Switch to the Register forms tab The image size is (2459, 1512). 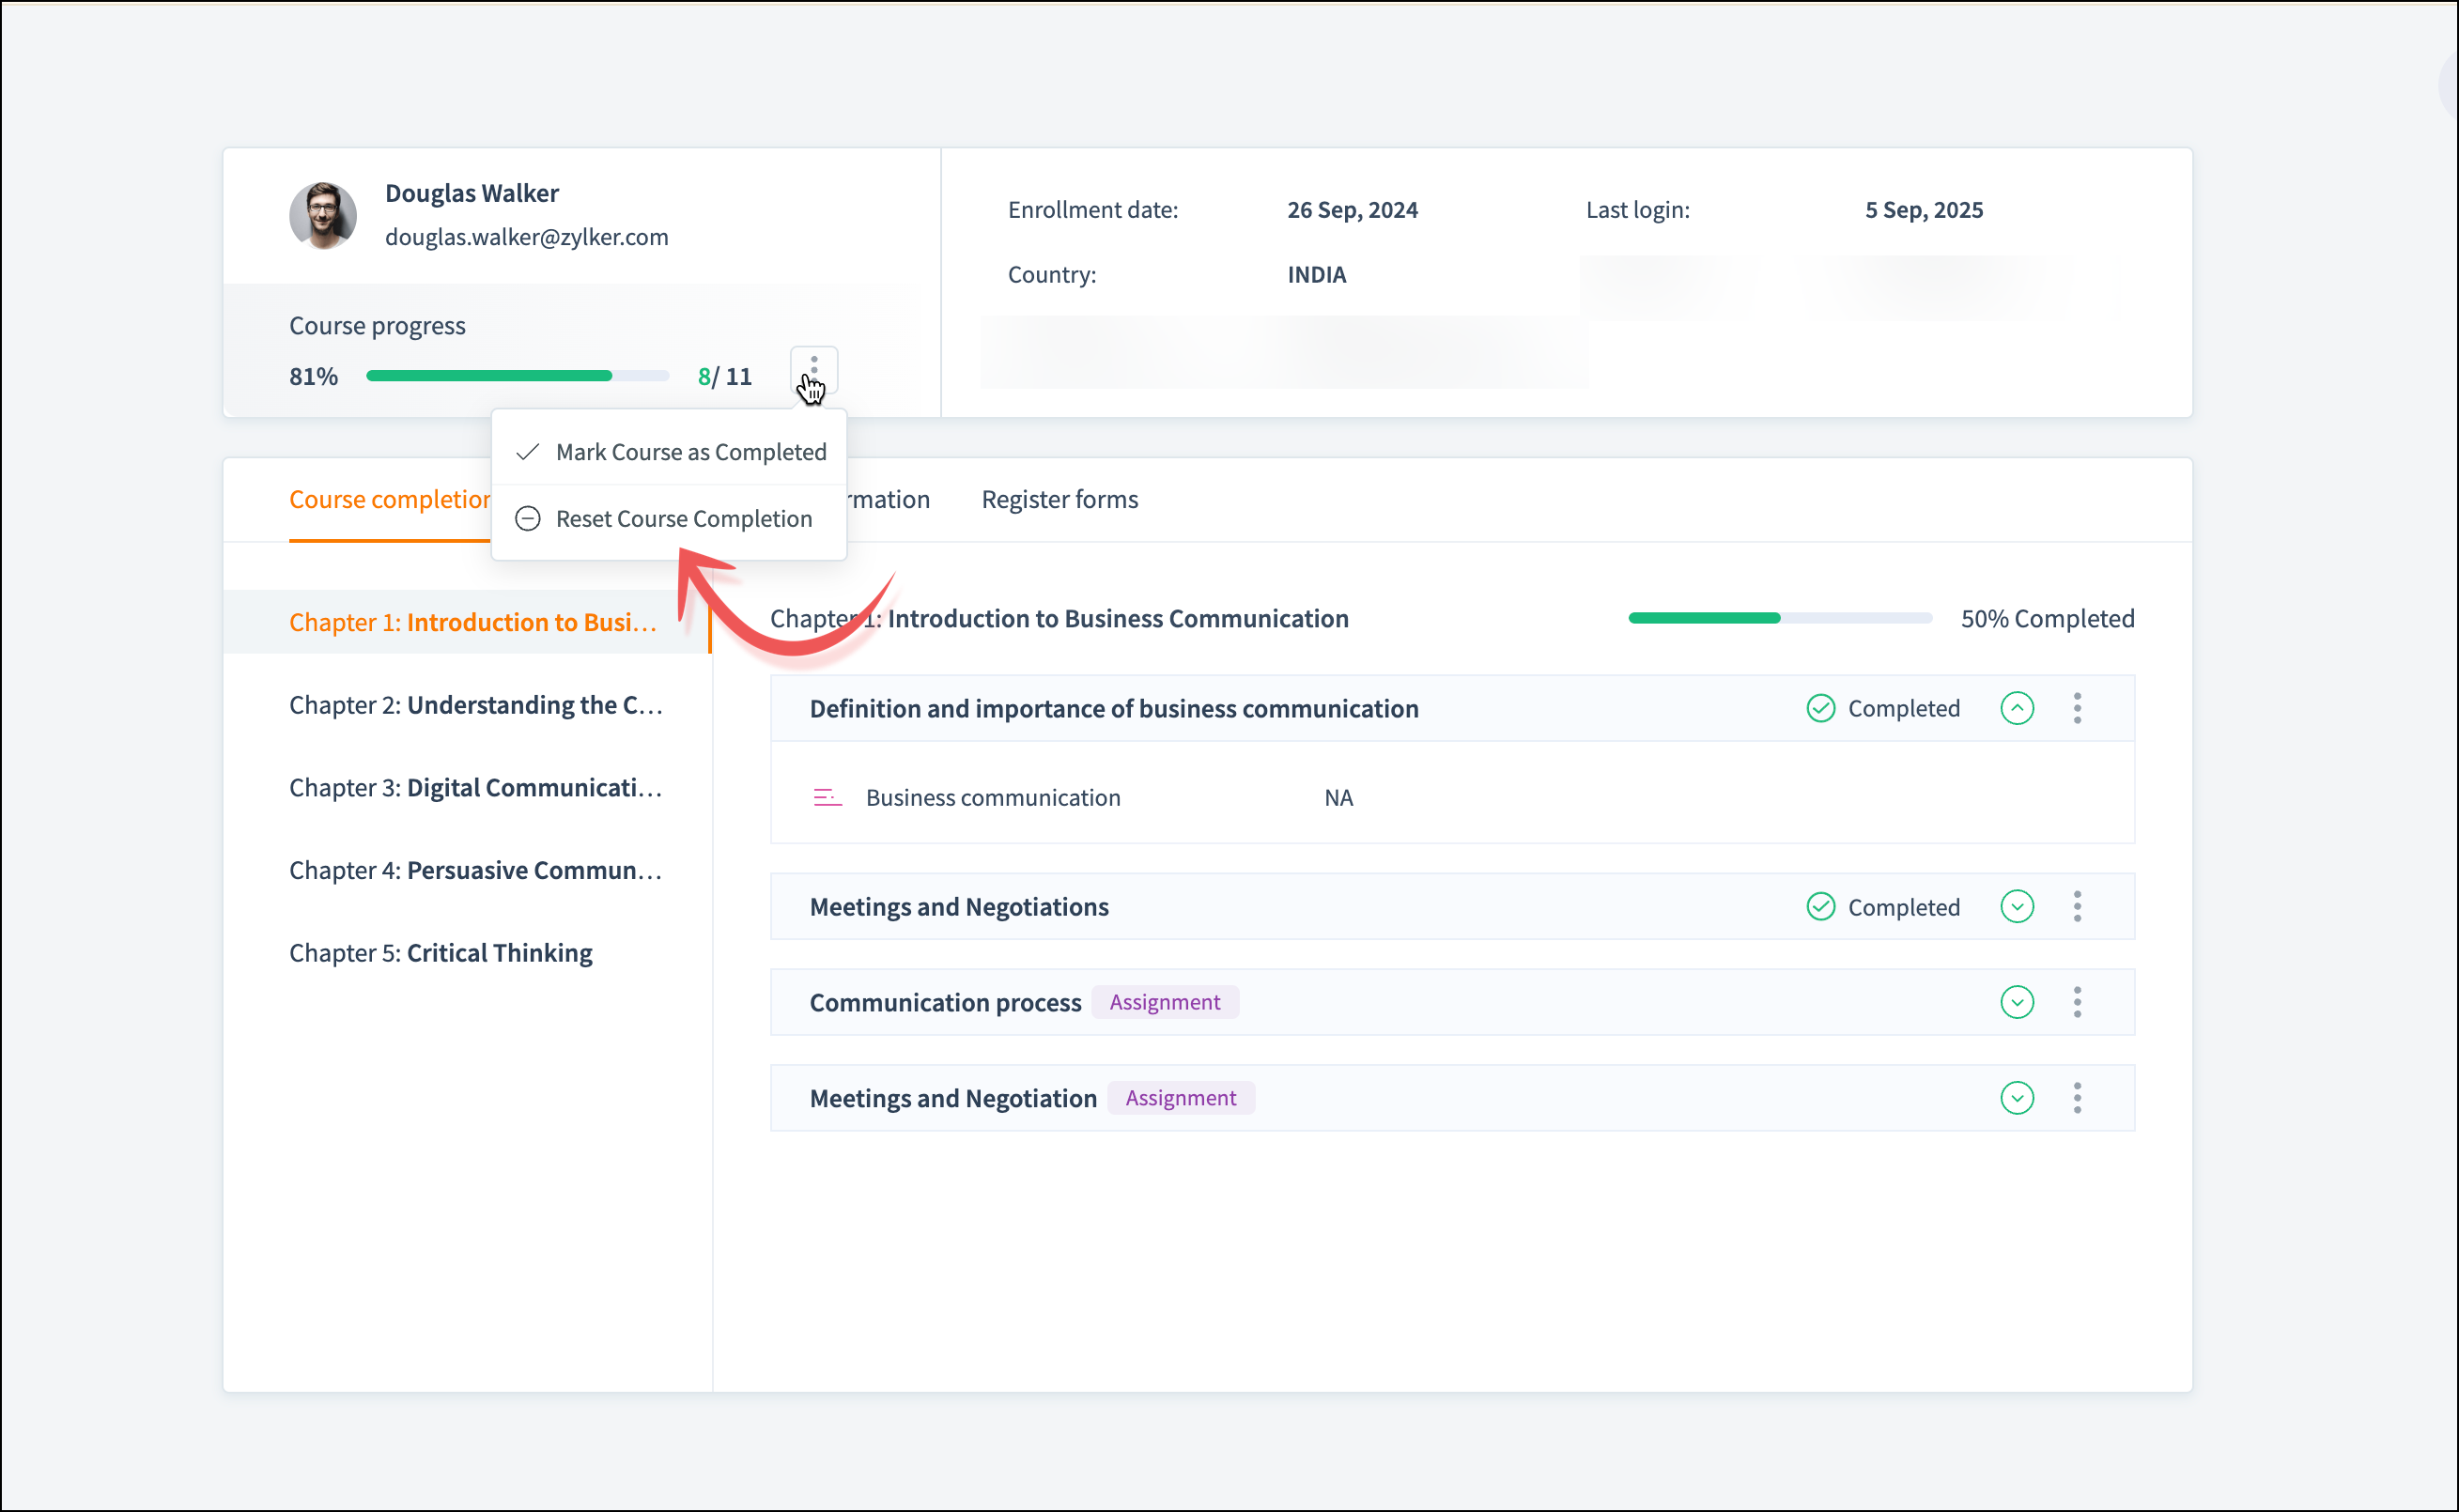[x=1059, y=499]
